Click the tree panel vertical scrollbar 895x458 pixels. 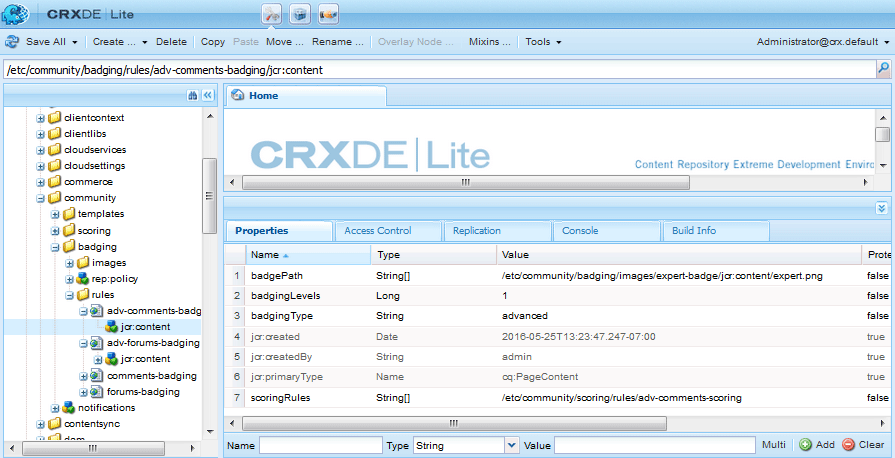point(209,196)
